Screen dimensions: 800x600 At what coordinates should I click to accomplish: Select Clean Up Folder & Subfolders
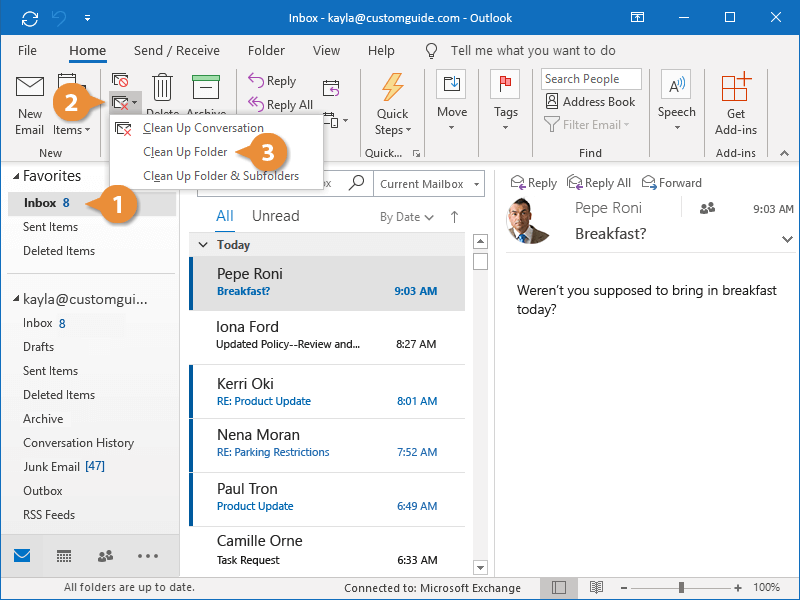click(x=216, y=176)
